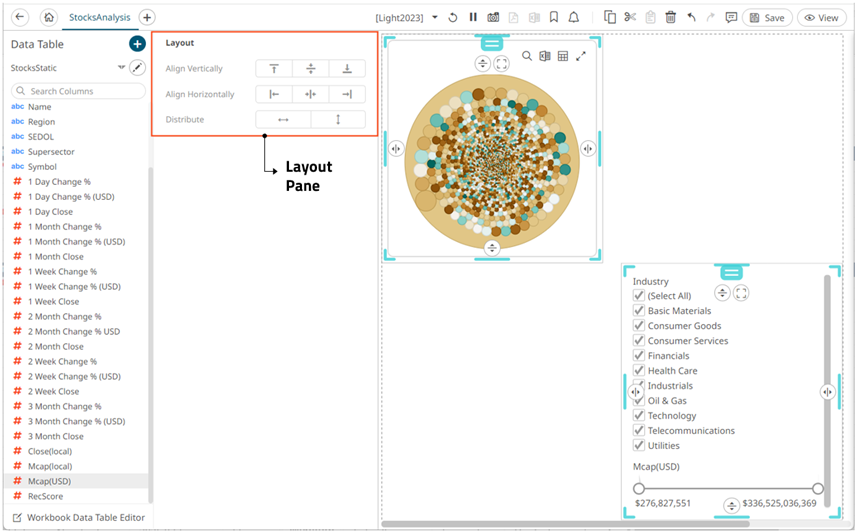Edit the StocksStatic data table with pencil icon

tap(137, 68)
